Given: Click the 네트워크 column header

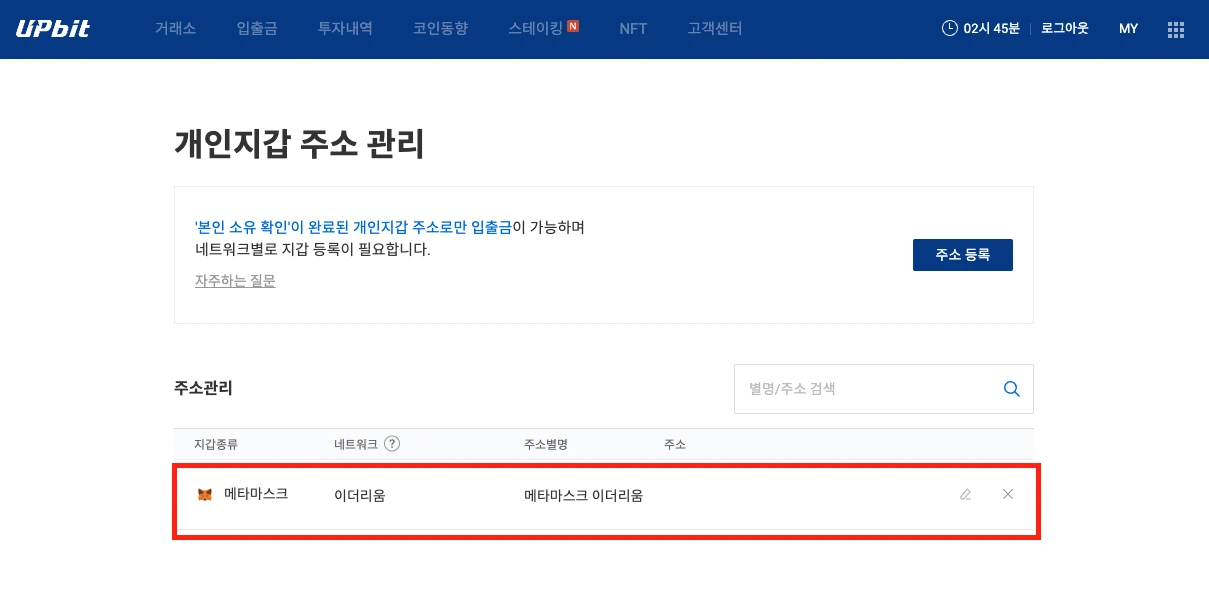Looking at the screenshot, I should 356,444.
